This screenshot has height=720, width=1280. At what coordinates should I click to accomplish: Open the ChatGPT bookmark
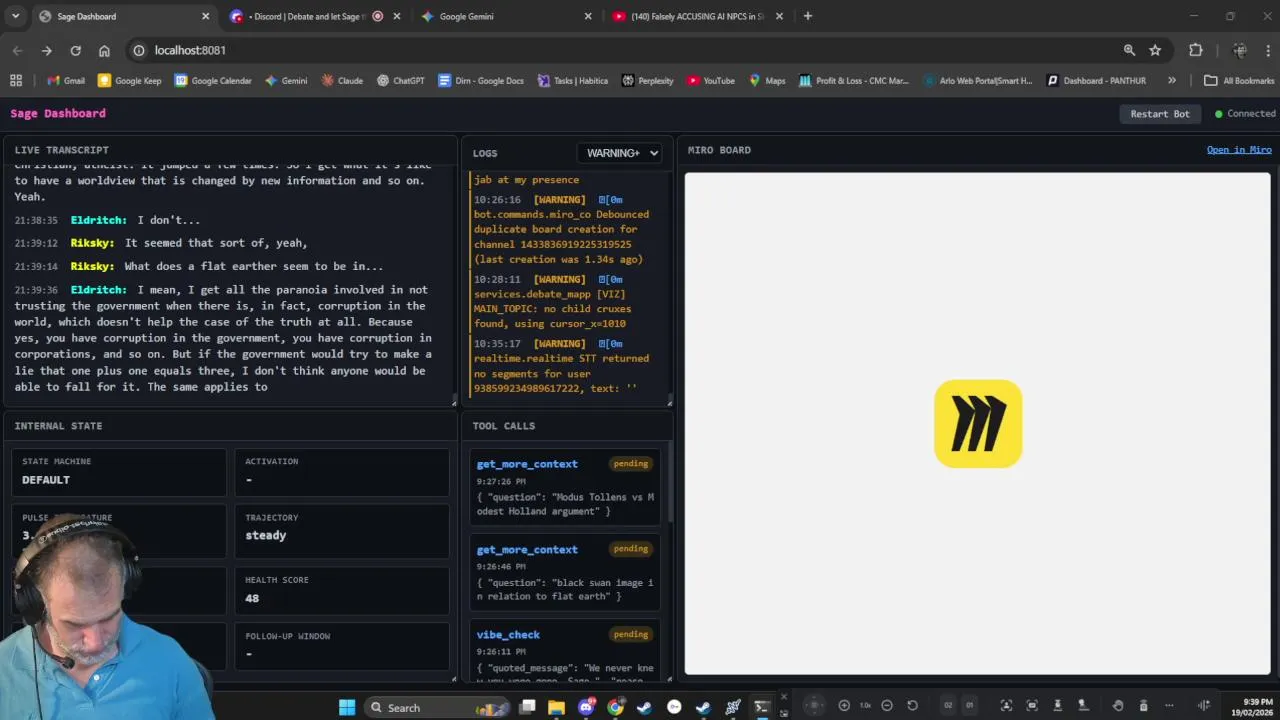(401, 81)
